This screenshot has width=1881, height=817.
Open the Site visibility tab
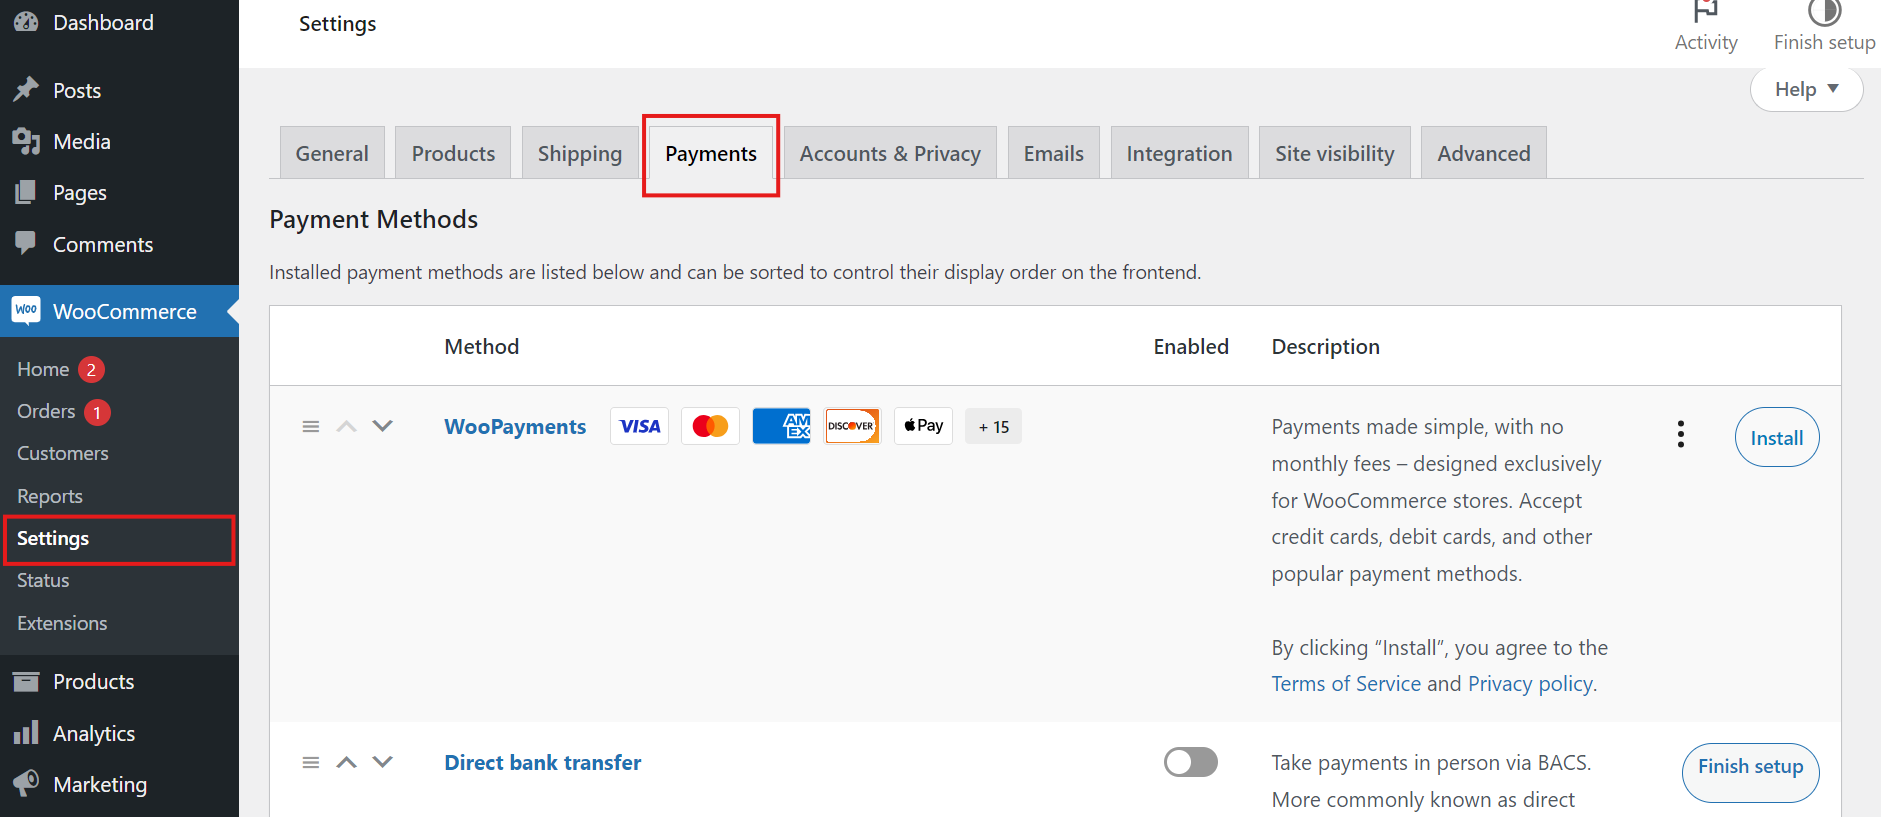coord(1335,153)
